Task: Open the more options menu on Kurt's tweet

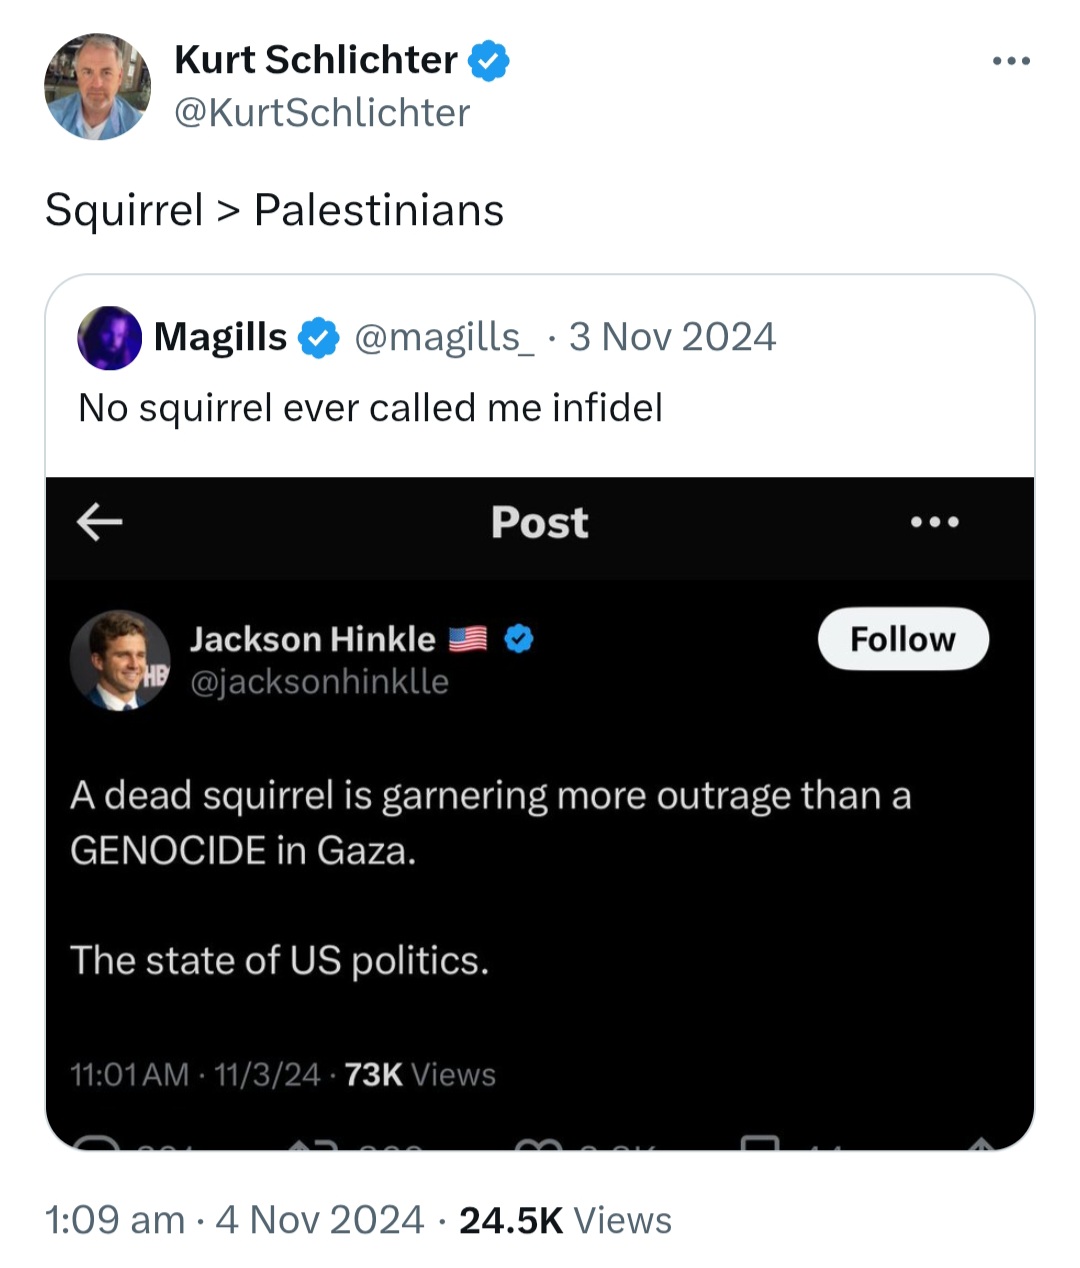Action: (x=1011, y=61)
